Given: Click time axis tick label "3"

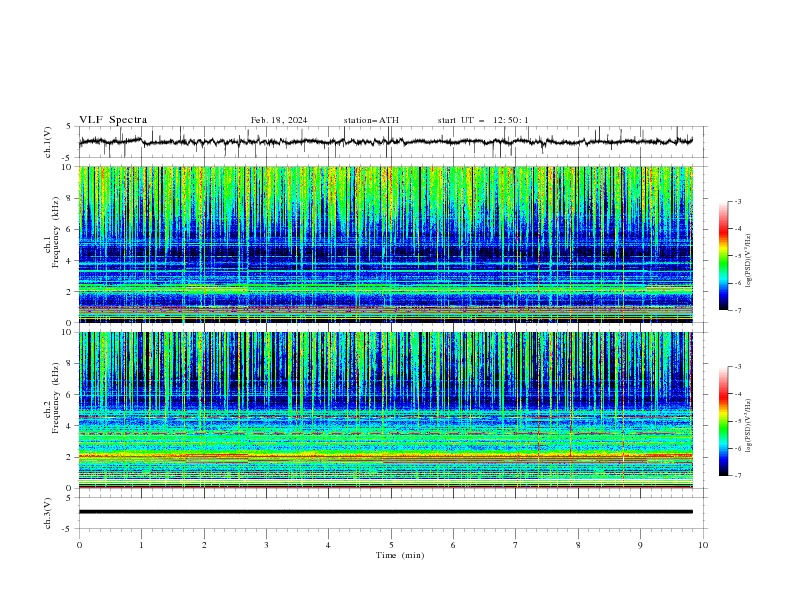Looking at the screenshot, I should point(266,545).
